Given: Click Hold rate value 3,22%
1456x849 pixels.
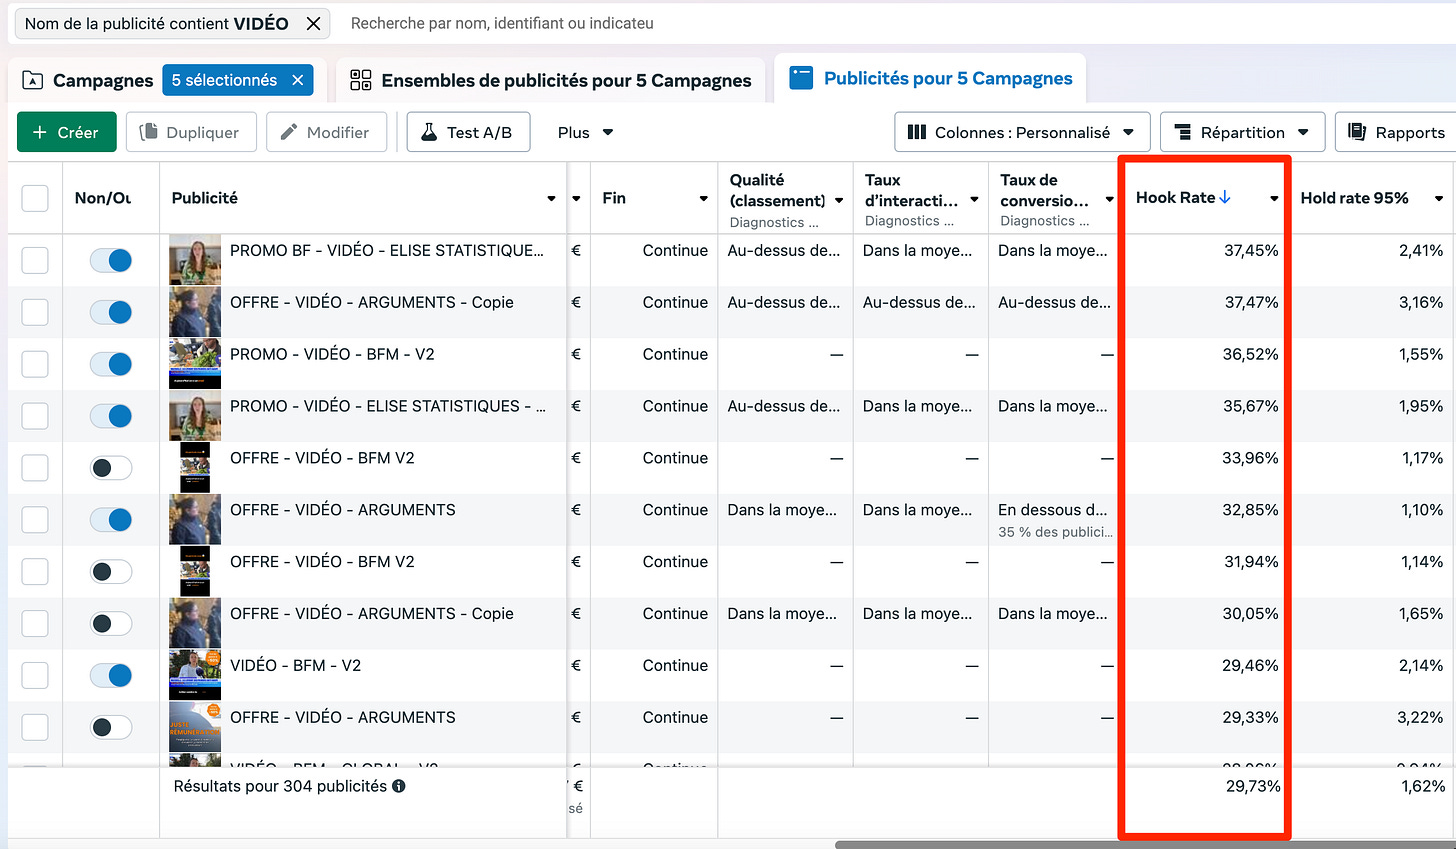Looking at the screenshot, I should click(1418, 717).
